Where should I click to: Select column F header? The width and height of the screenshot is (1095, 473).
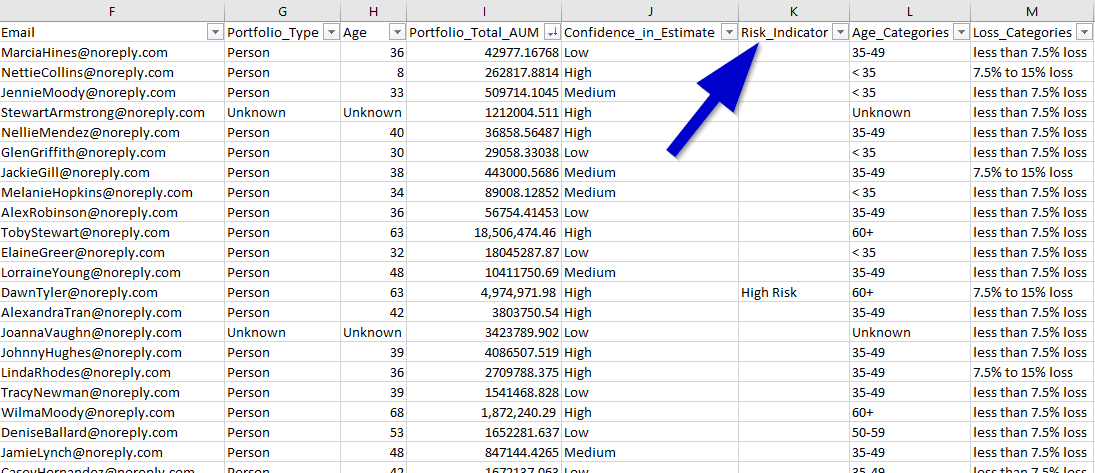[x=112, y=11]
